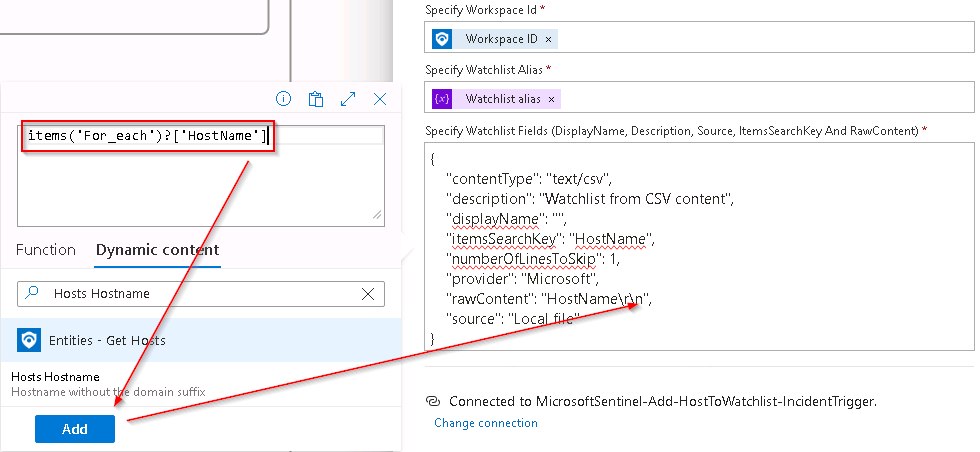Click Sentinel icon on Workspace ID token
This screenshot has height=452, width=980.
(442, 39)
